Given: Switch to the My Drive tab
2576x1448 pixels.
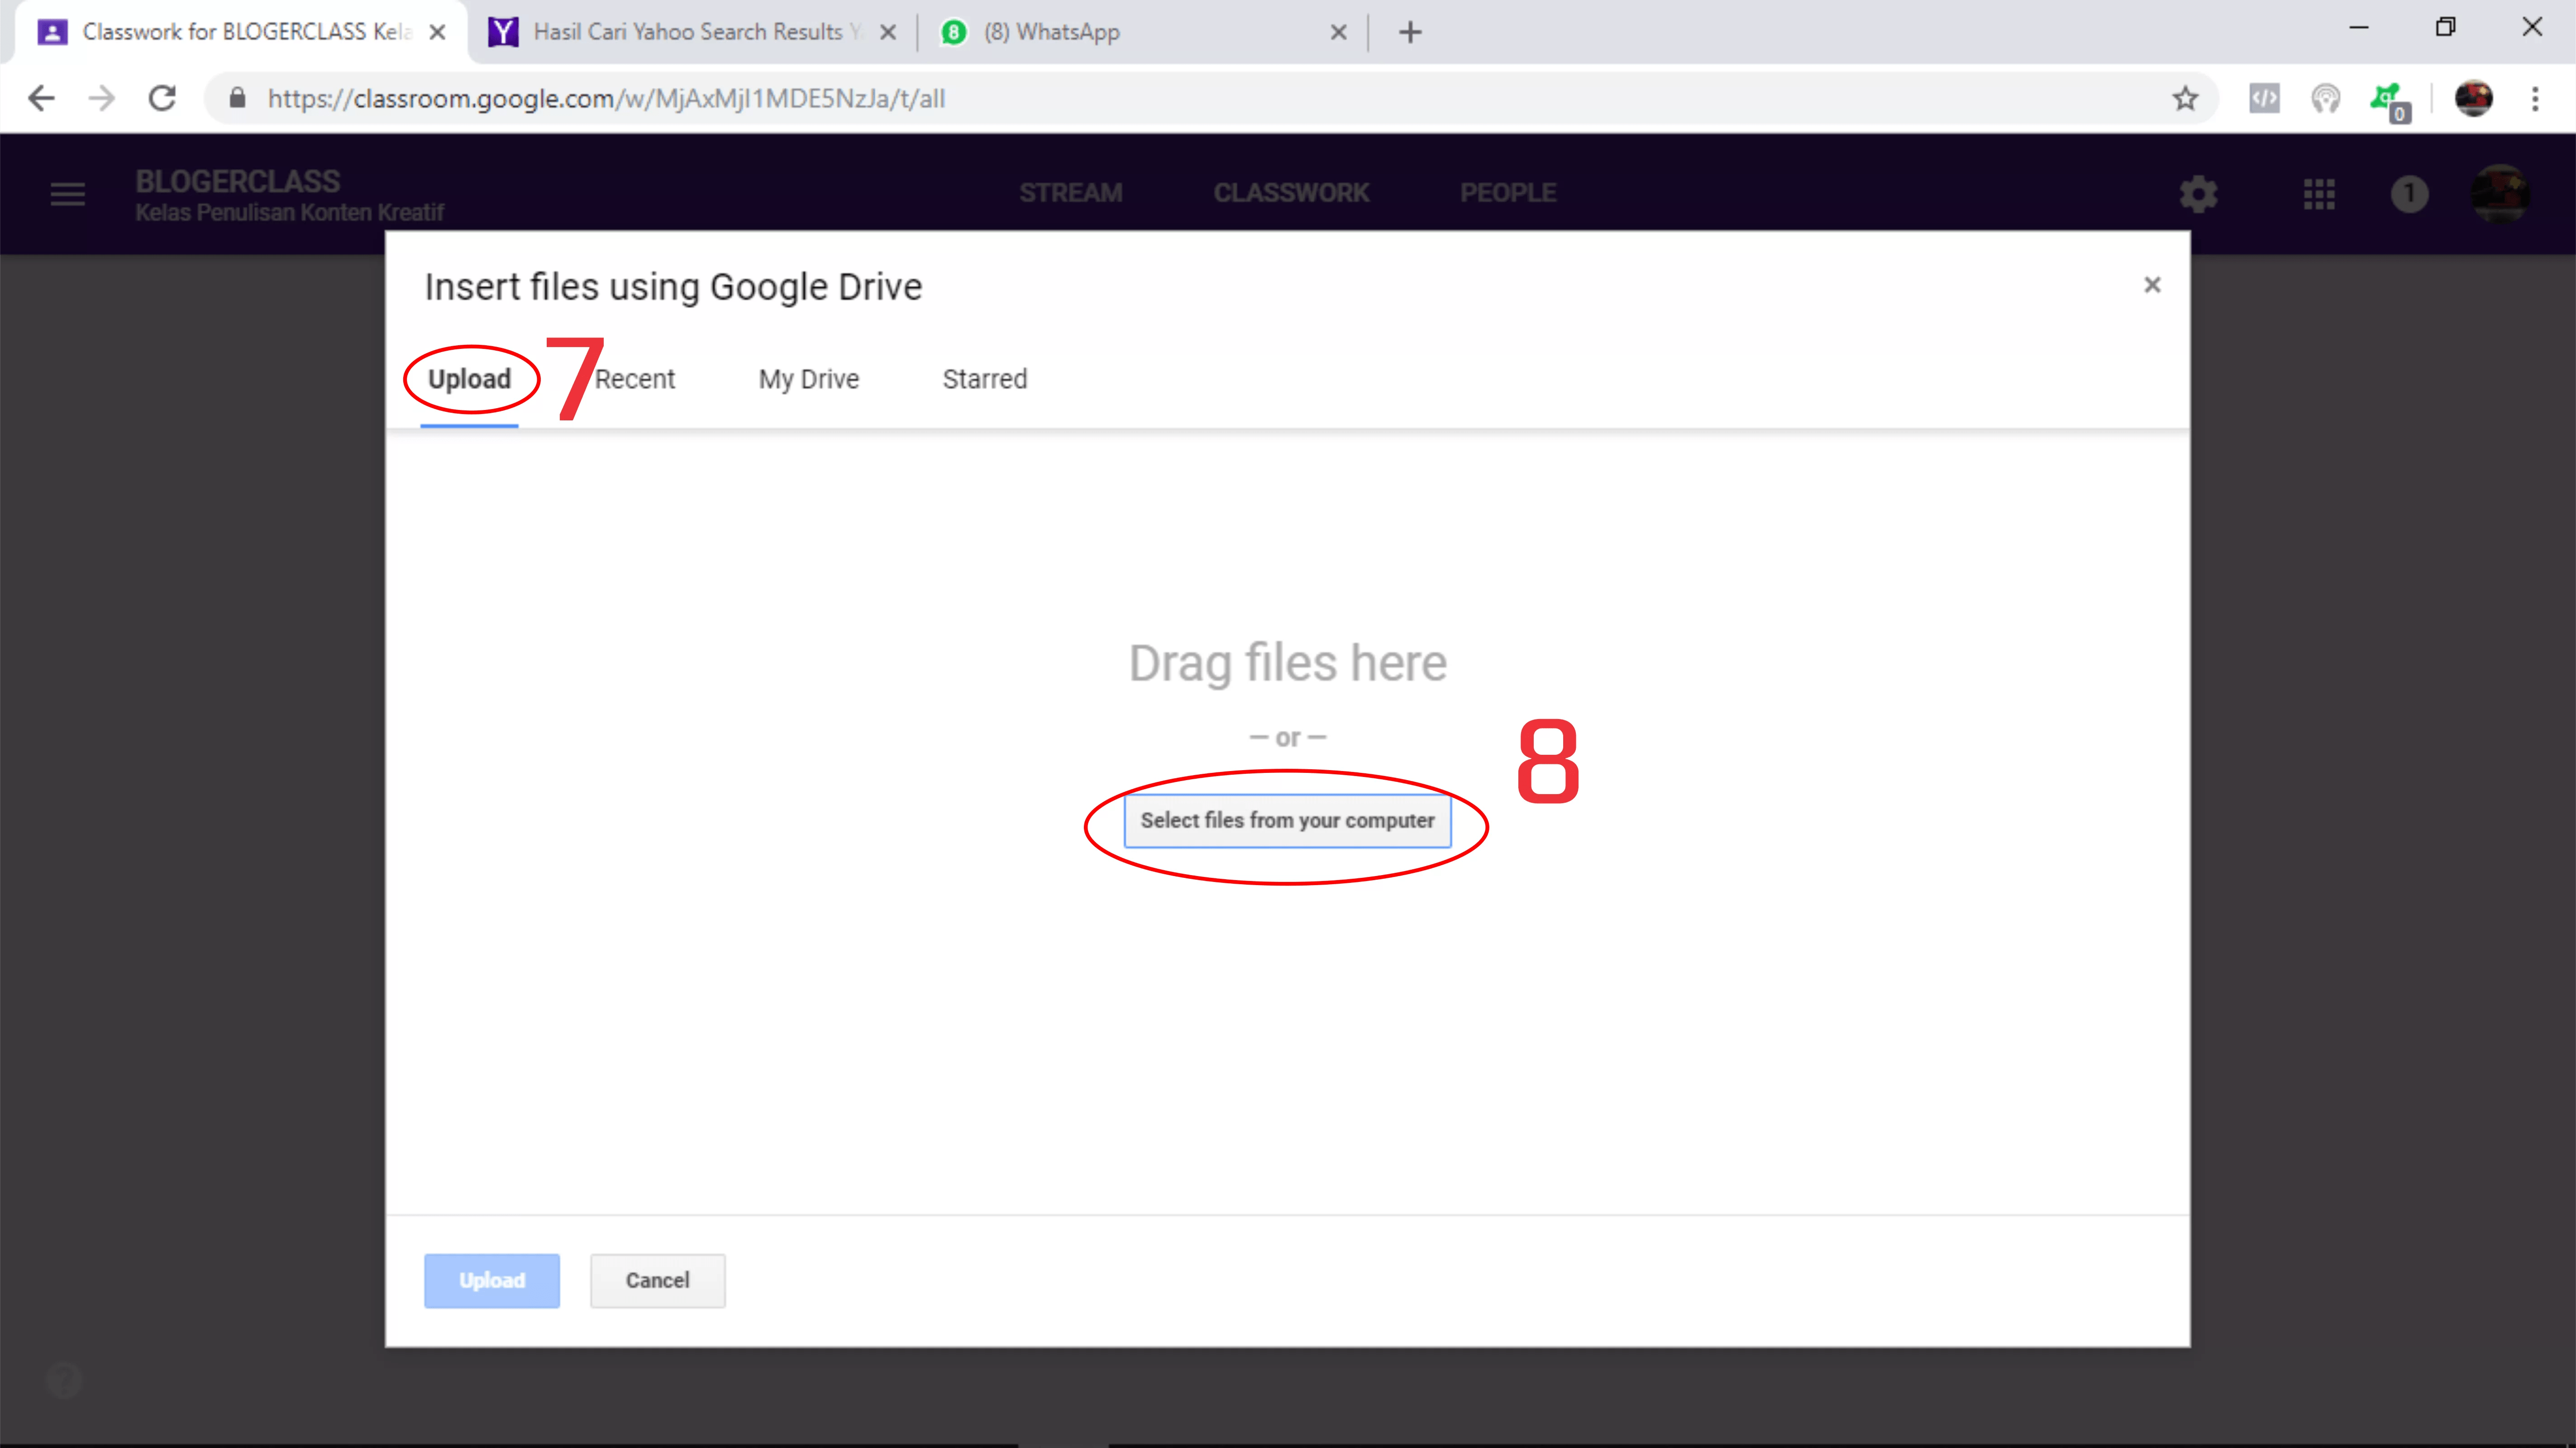Looking at the screenshot, I should [x=808, y=379].
